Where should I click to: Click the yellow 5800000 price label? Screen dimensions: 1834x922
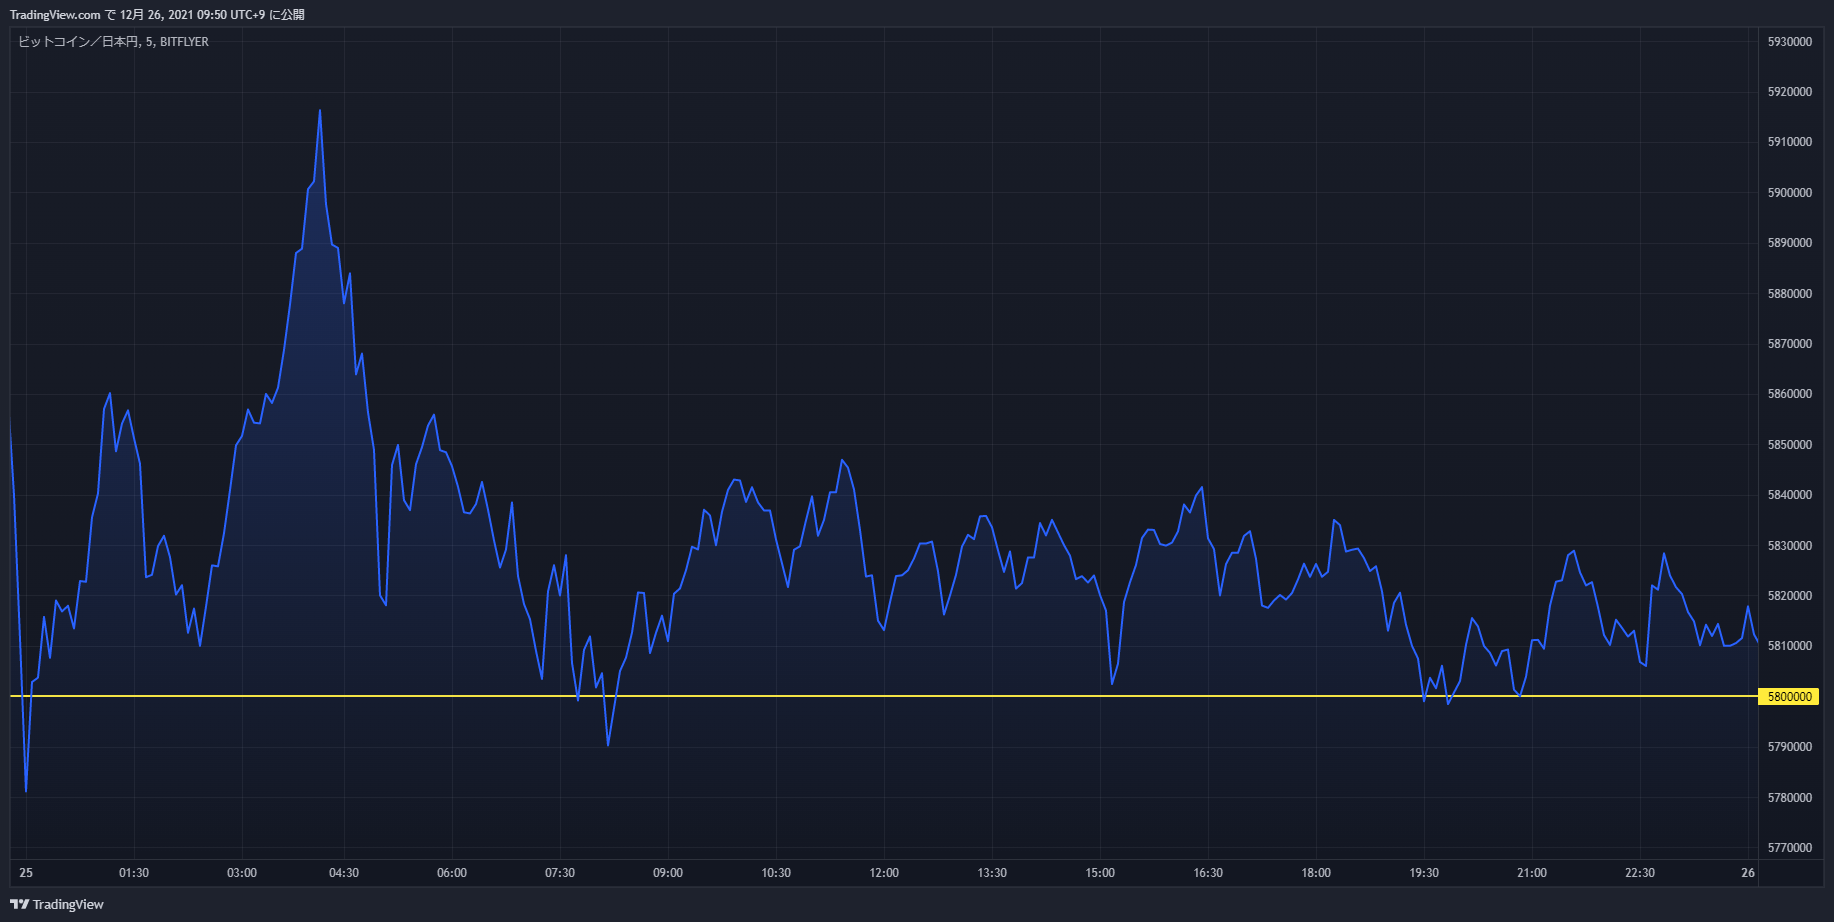pyautogui.click(x=1788, y=696)
